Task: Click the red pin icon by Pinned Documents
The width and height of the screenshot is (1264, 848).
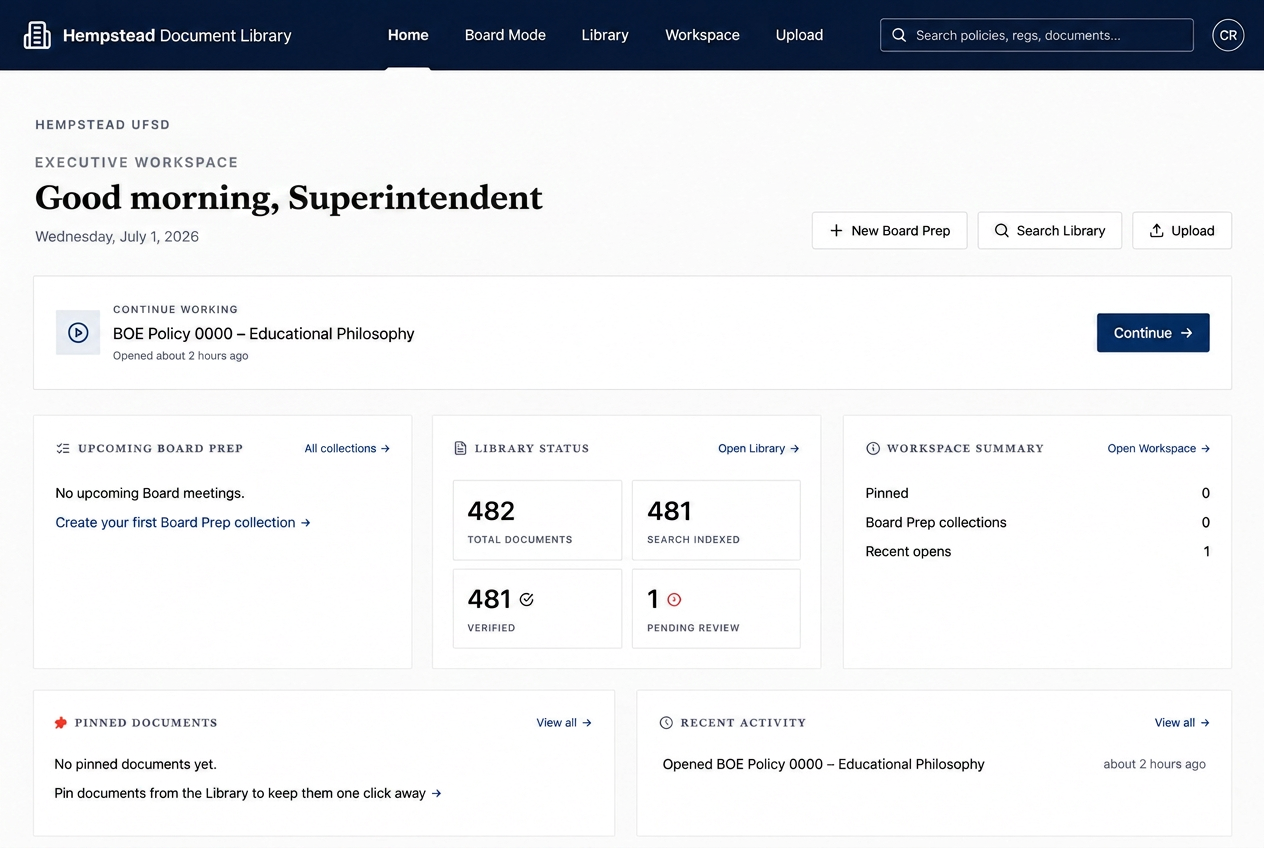Action: (x=61, y=722)
